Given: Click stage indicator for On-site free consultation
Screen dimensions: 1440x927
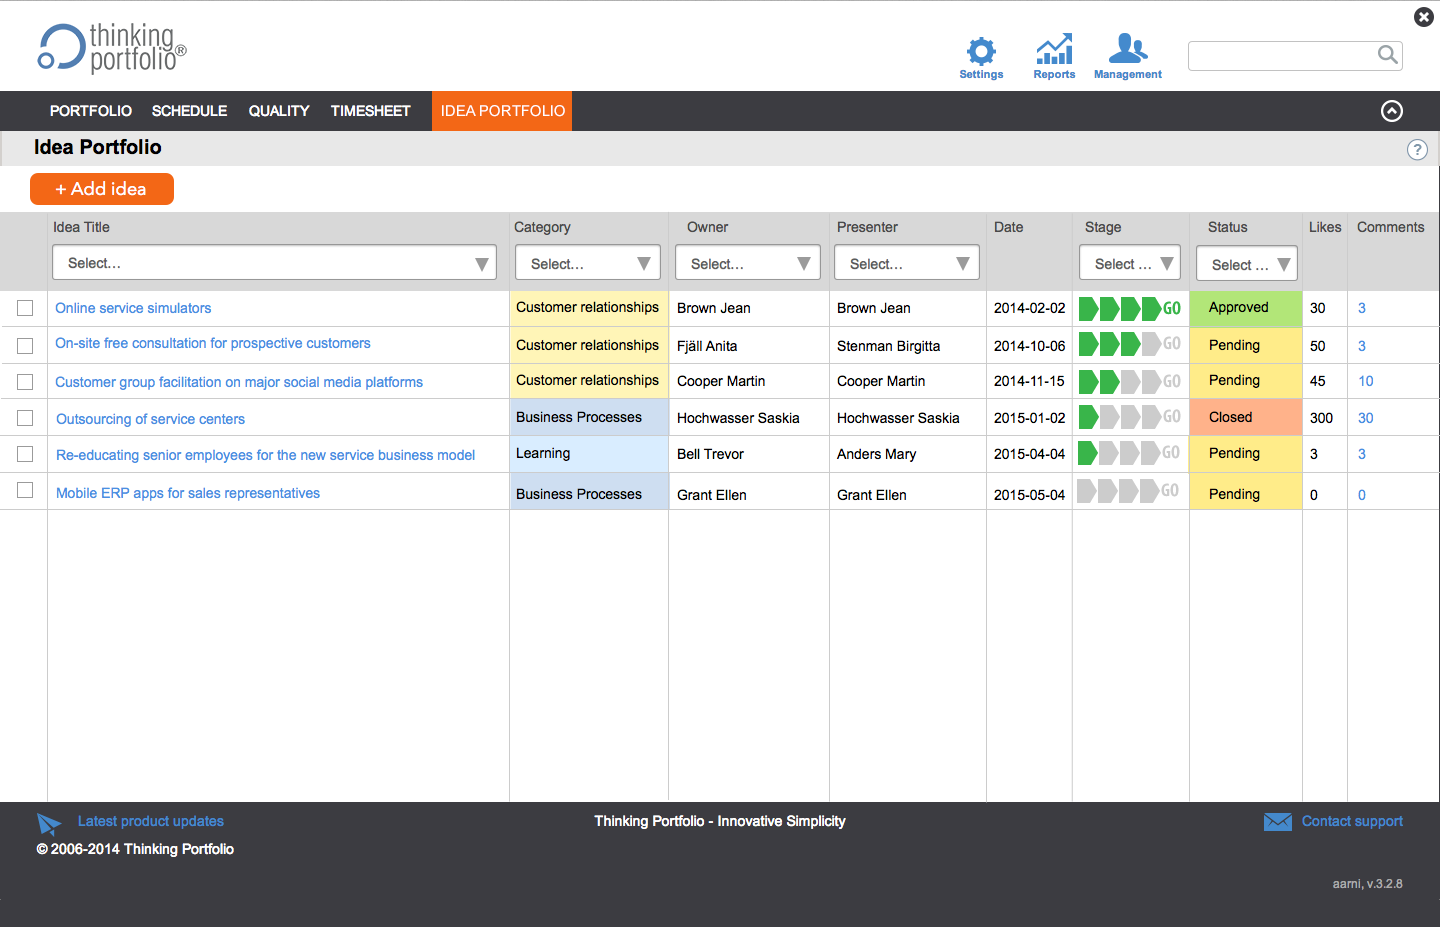Looking at the screenshot, I should (1130, 344).
